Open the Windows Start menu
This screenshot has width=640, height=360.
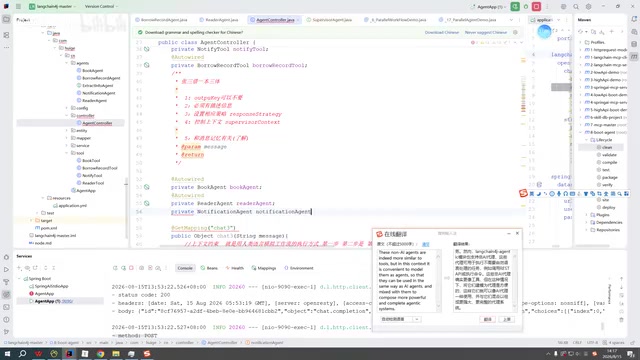click(x=7, y=354)
